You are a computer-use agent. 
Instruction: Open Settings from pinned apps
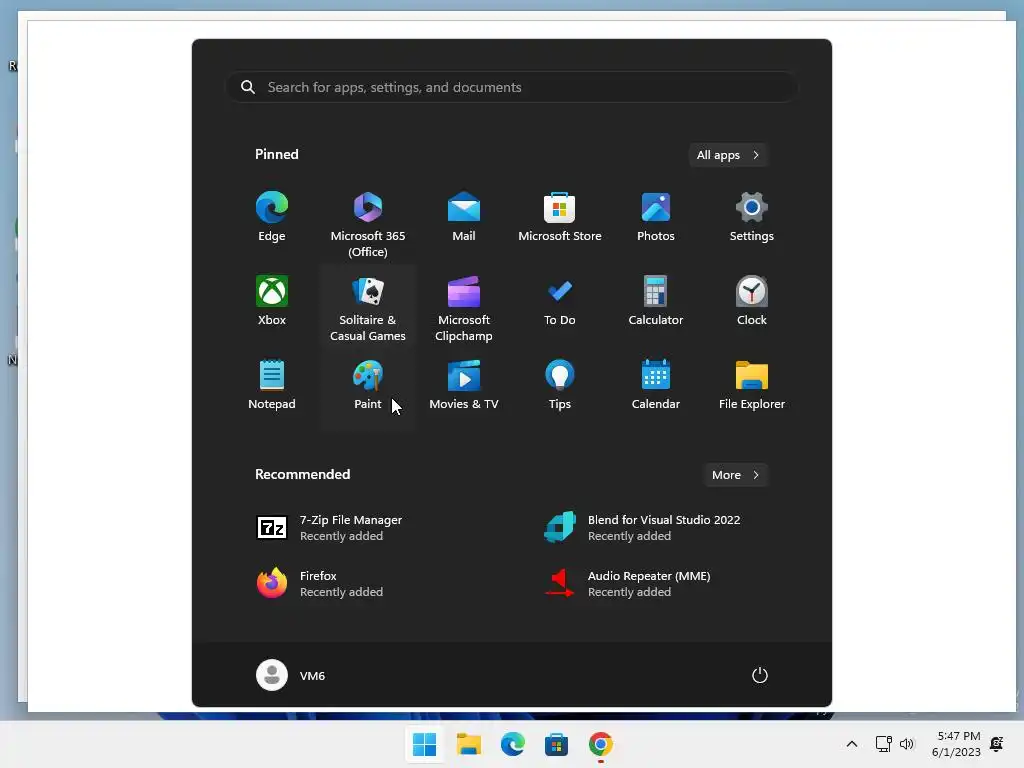point(752,218)
